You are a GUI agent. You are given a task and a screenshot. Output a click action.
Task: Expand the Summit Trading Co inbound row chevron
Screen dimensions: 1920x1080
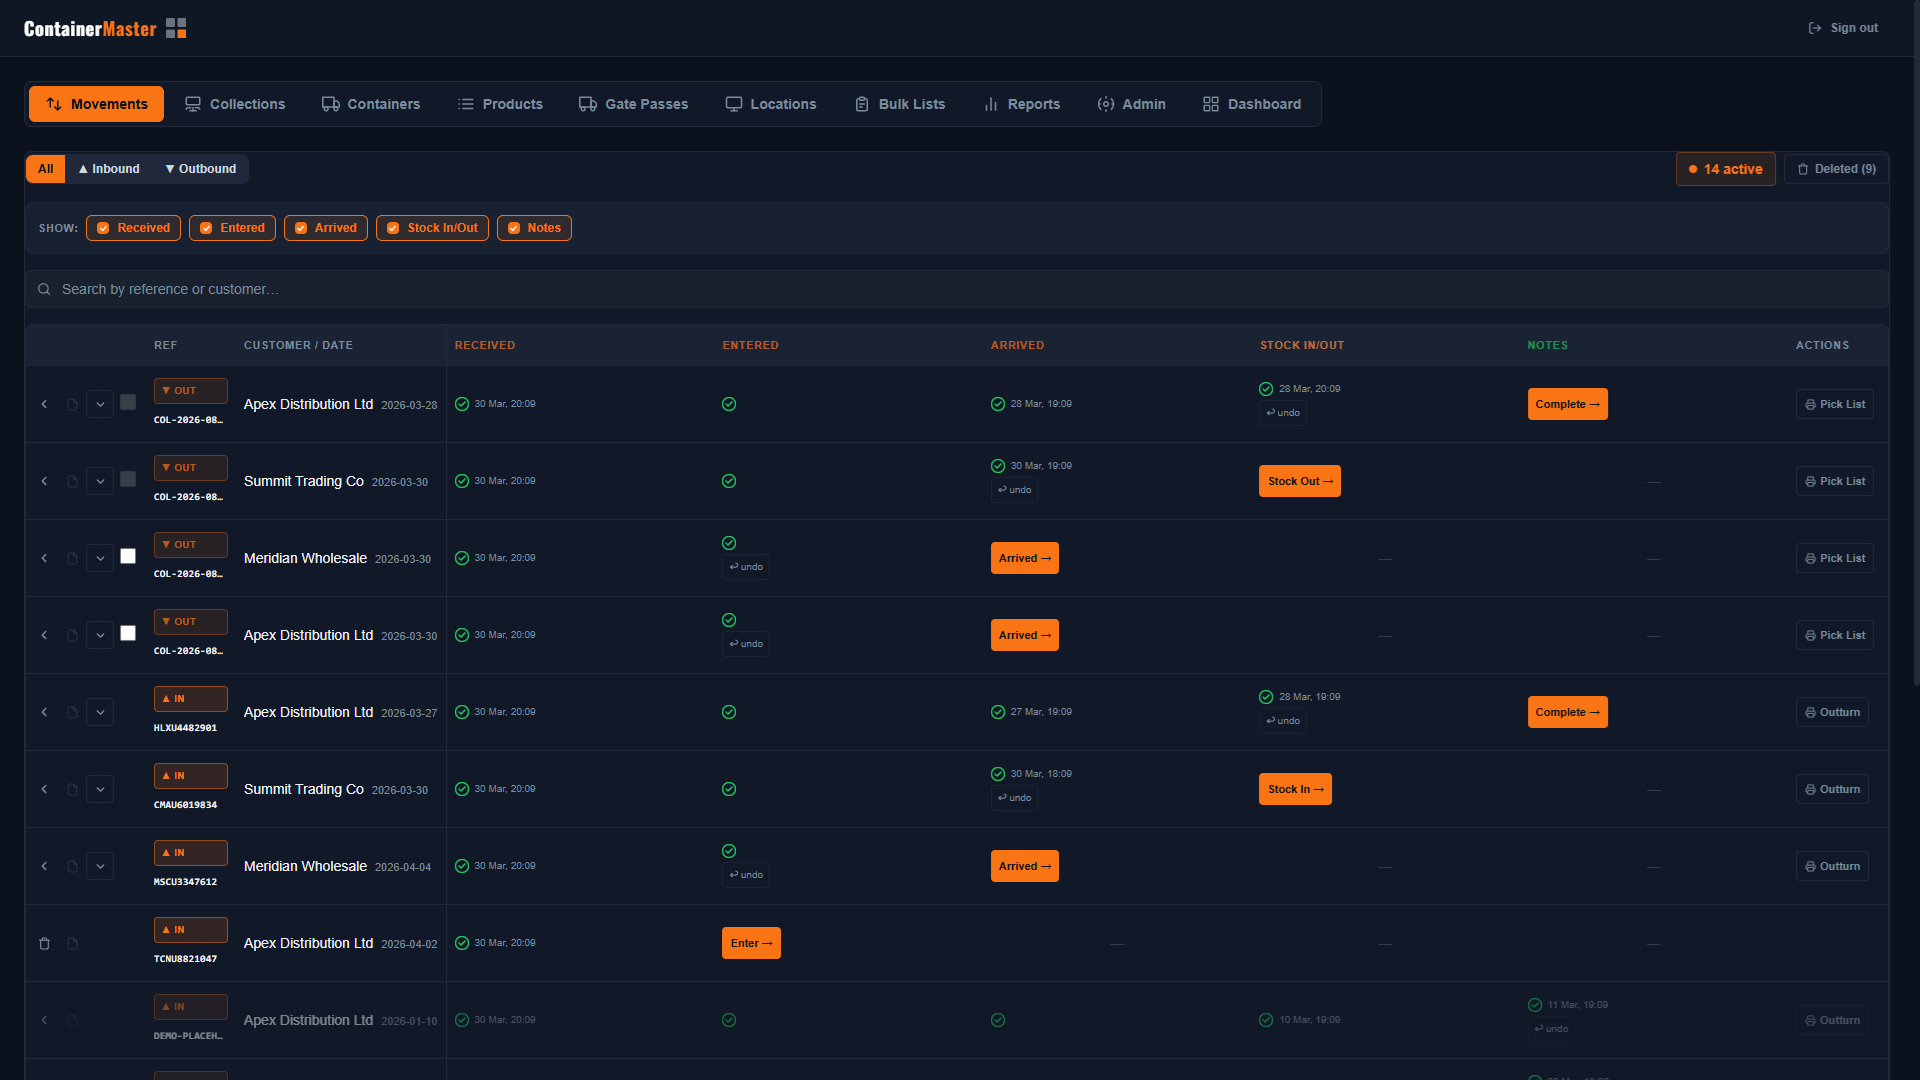pos(100,789)
